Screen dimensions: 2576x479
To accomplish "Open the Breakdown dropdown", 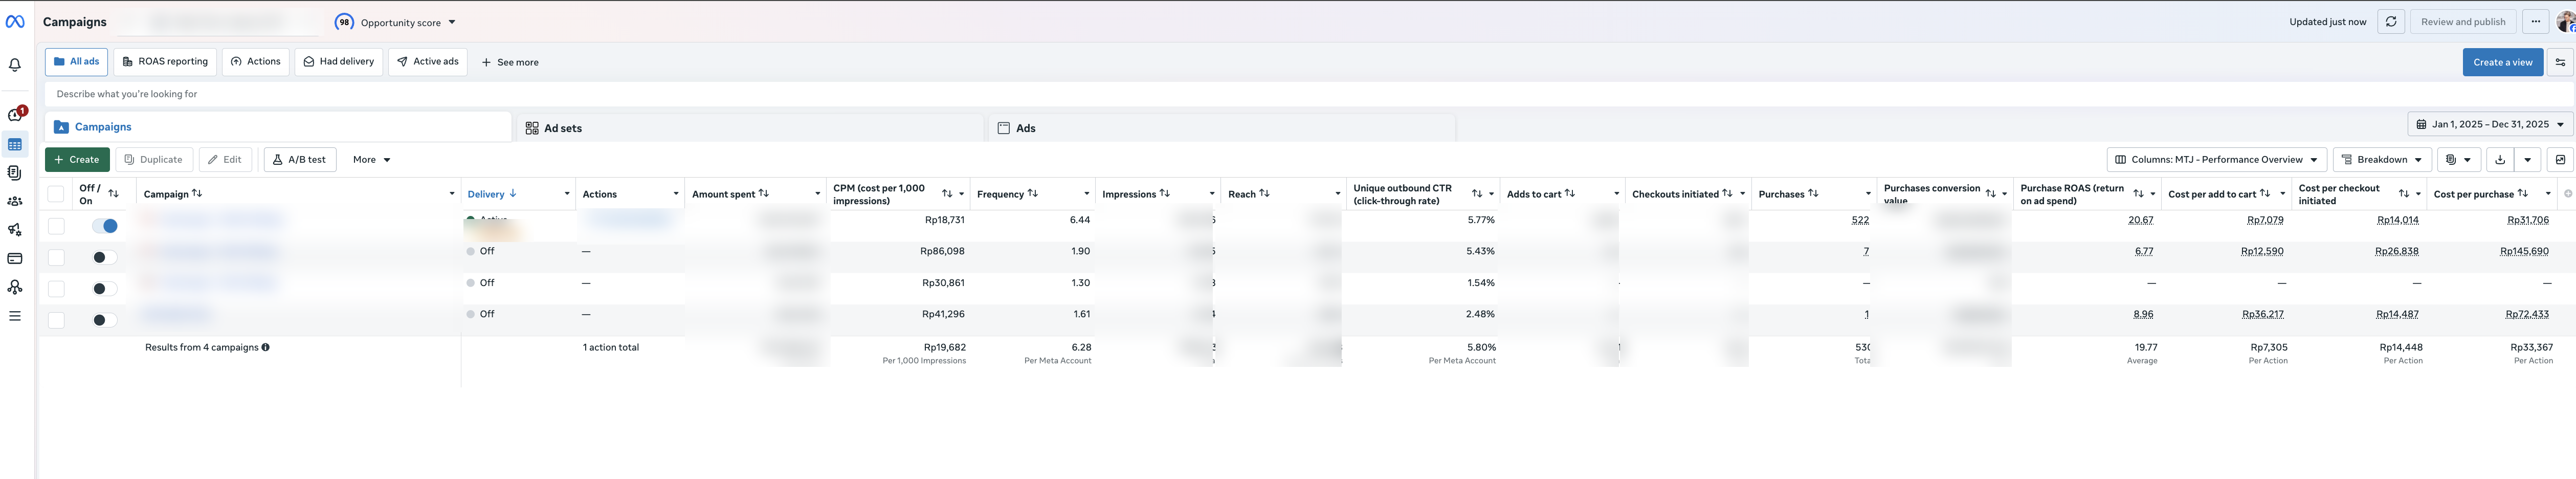I will [x=2382, y=160].
